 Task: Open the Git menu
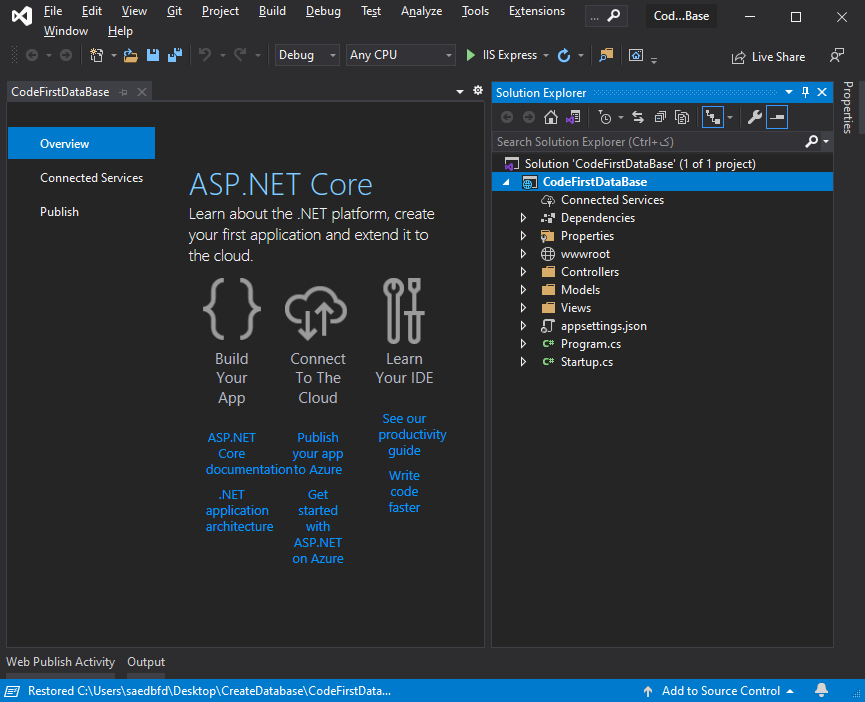174,11
